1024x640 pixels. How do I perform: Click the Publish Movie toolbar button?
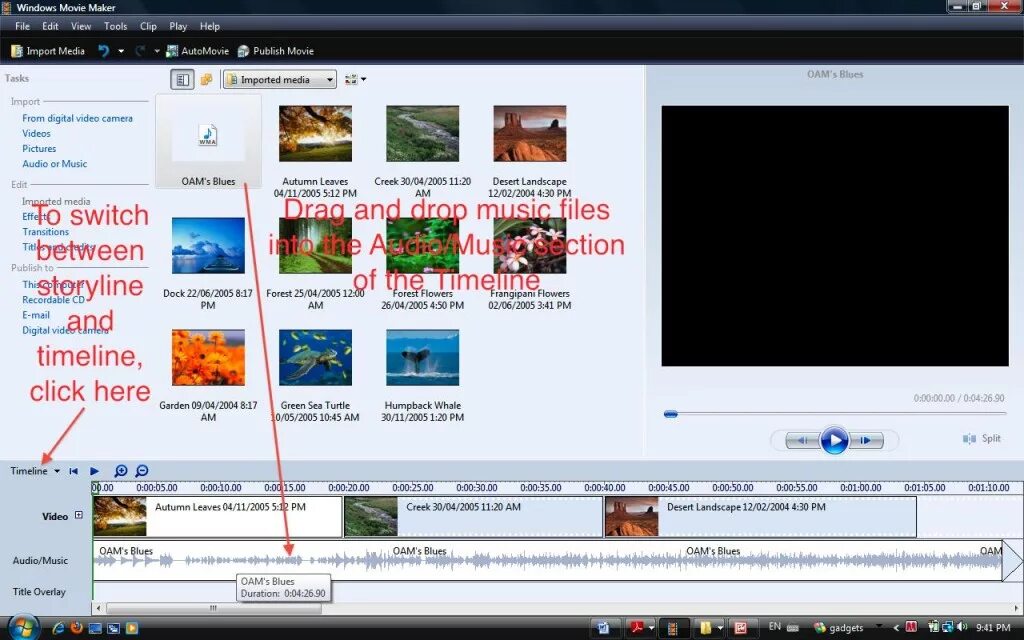pos(276,51)
